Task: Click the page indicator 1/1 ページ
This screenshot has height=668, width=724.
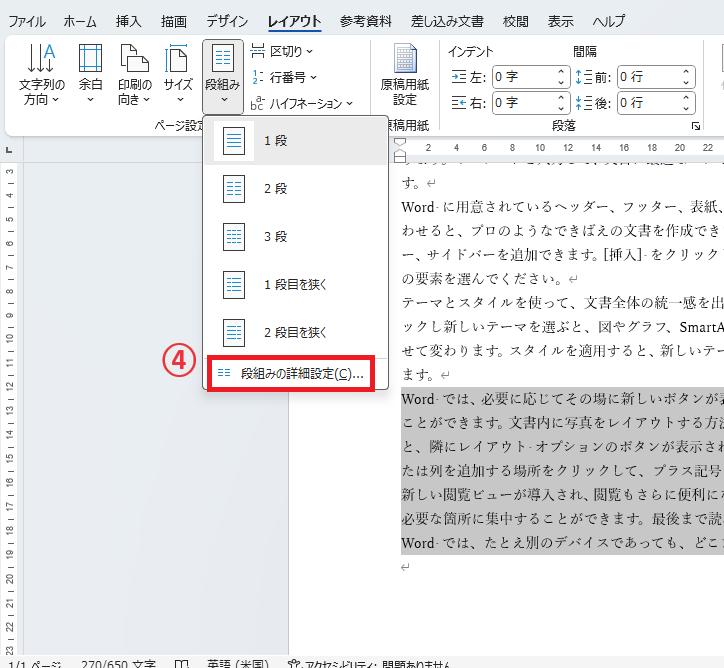Action: click(x=35, y=664)
